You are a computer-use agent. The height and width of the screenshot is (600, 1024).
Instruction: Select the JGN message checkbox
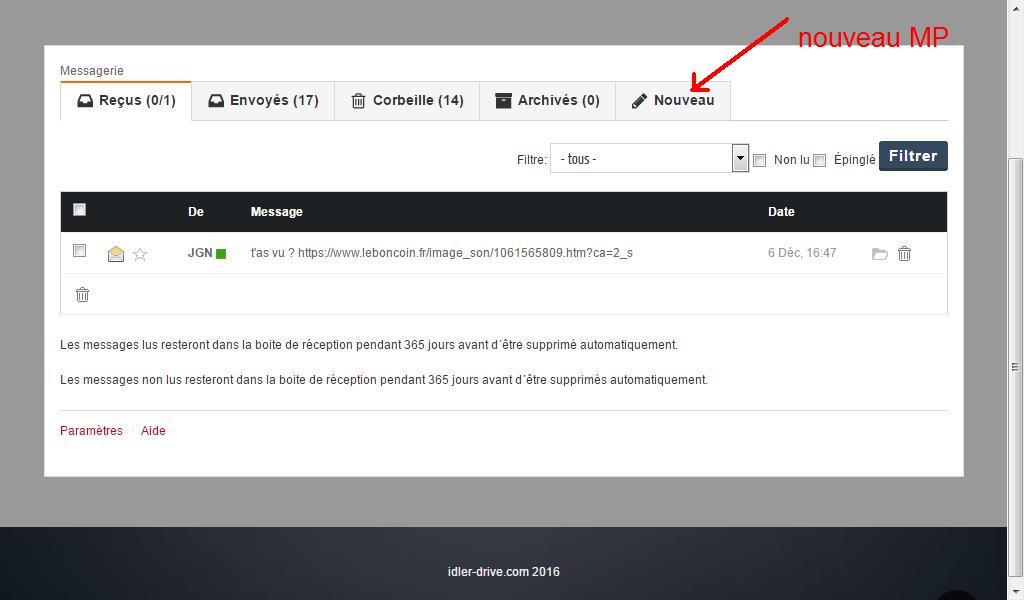pos(80,251)
